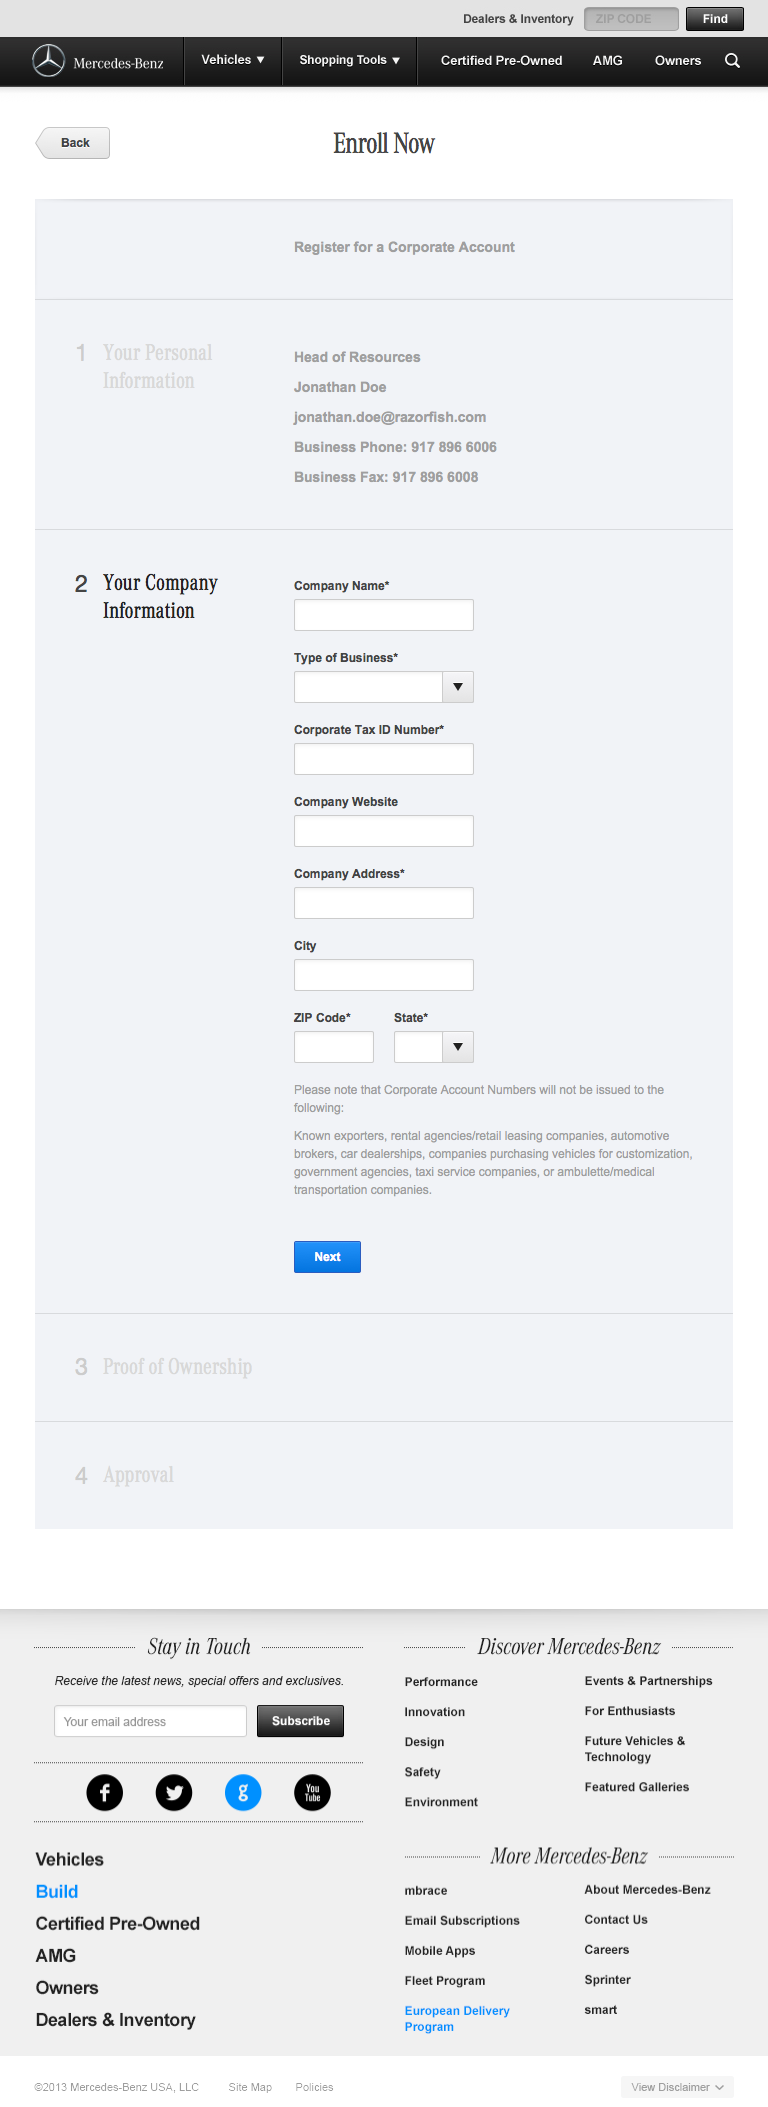Click the Subscribe button
This screenshot has width=768, height=2107.
(x=300, y=1721)
